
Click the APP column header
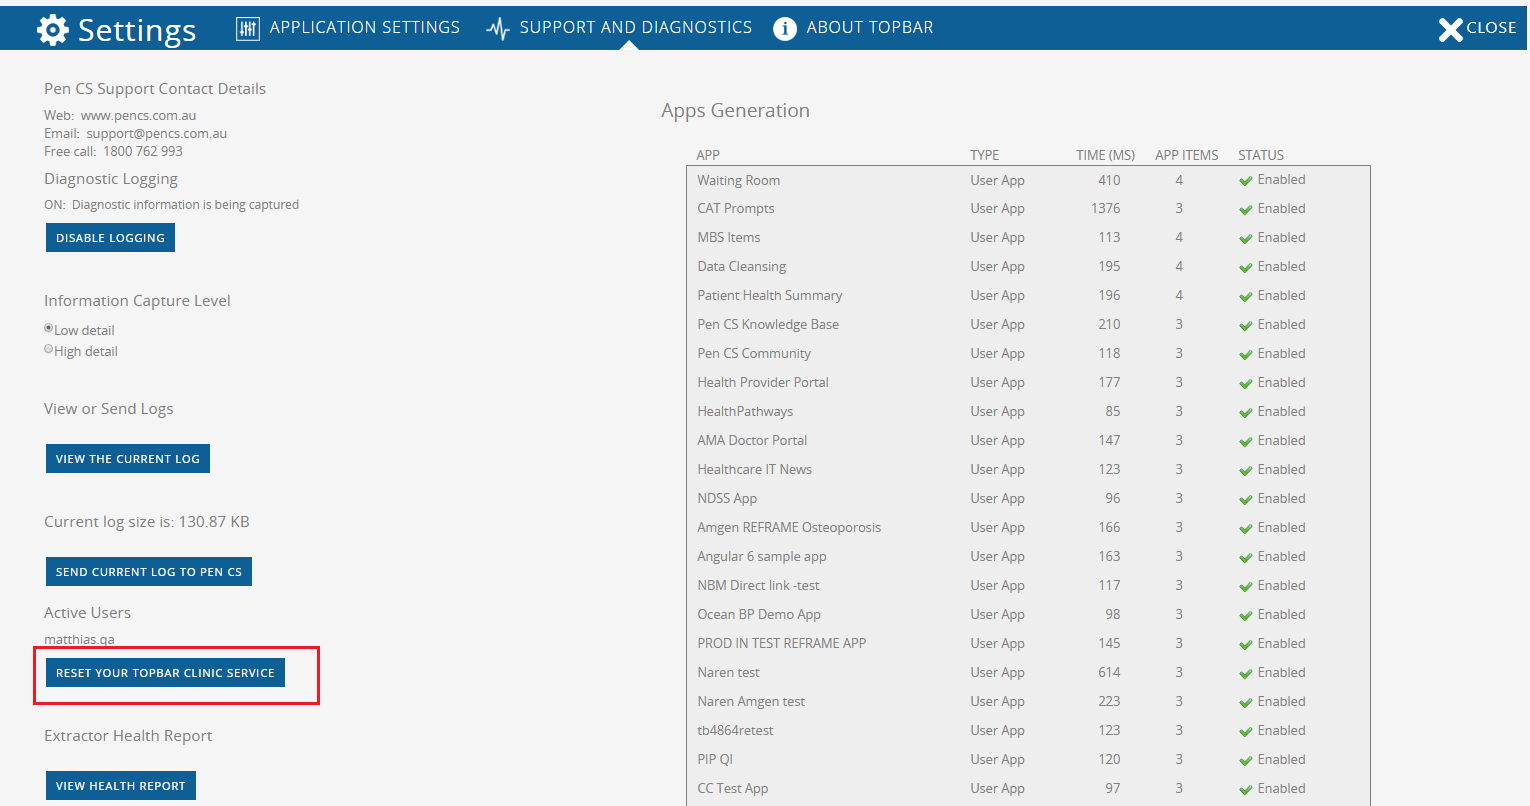[x=708, y=155]
